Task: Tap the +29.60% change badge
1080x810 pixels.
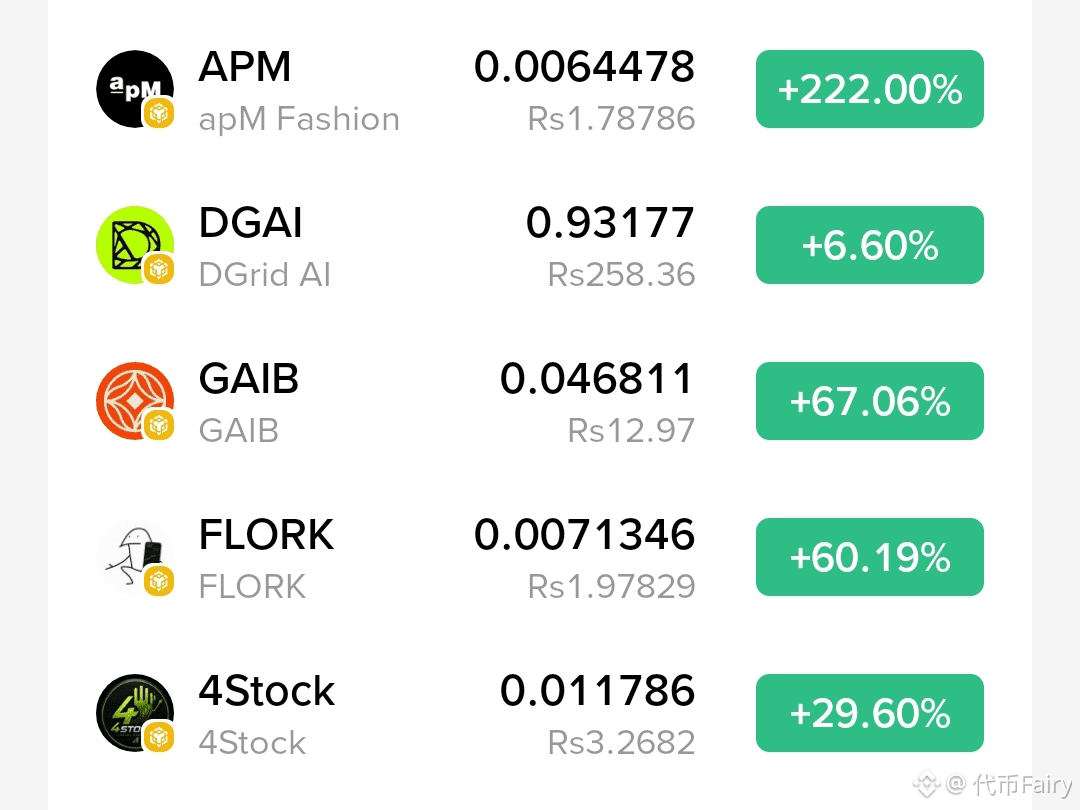Action: 869,713
